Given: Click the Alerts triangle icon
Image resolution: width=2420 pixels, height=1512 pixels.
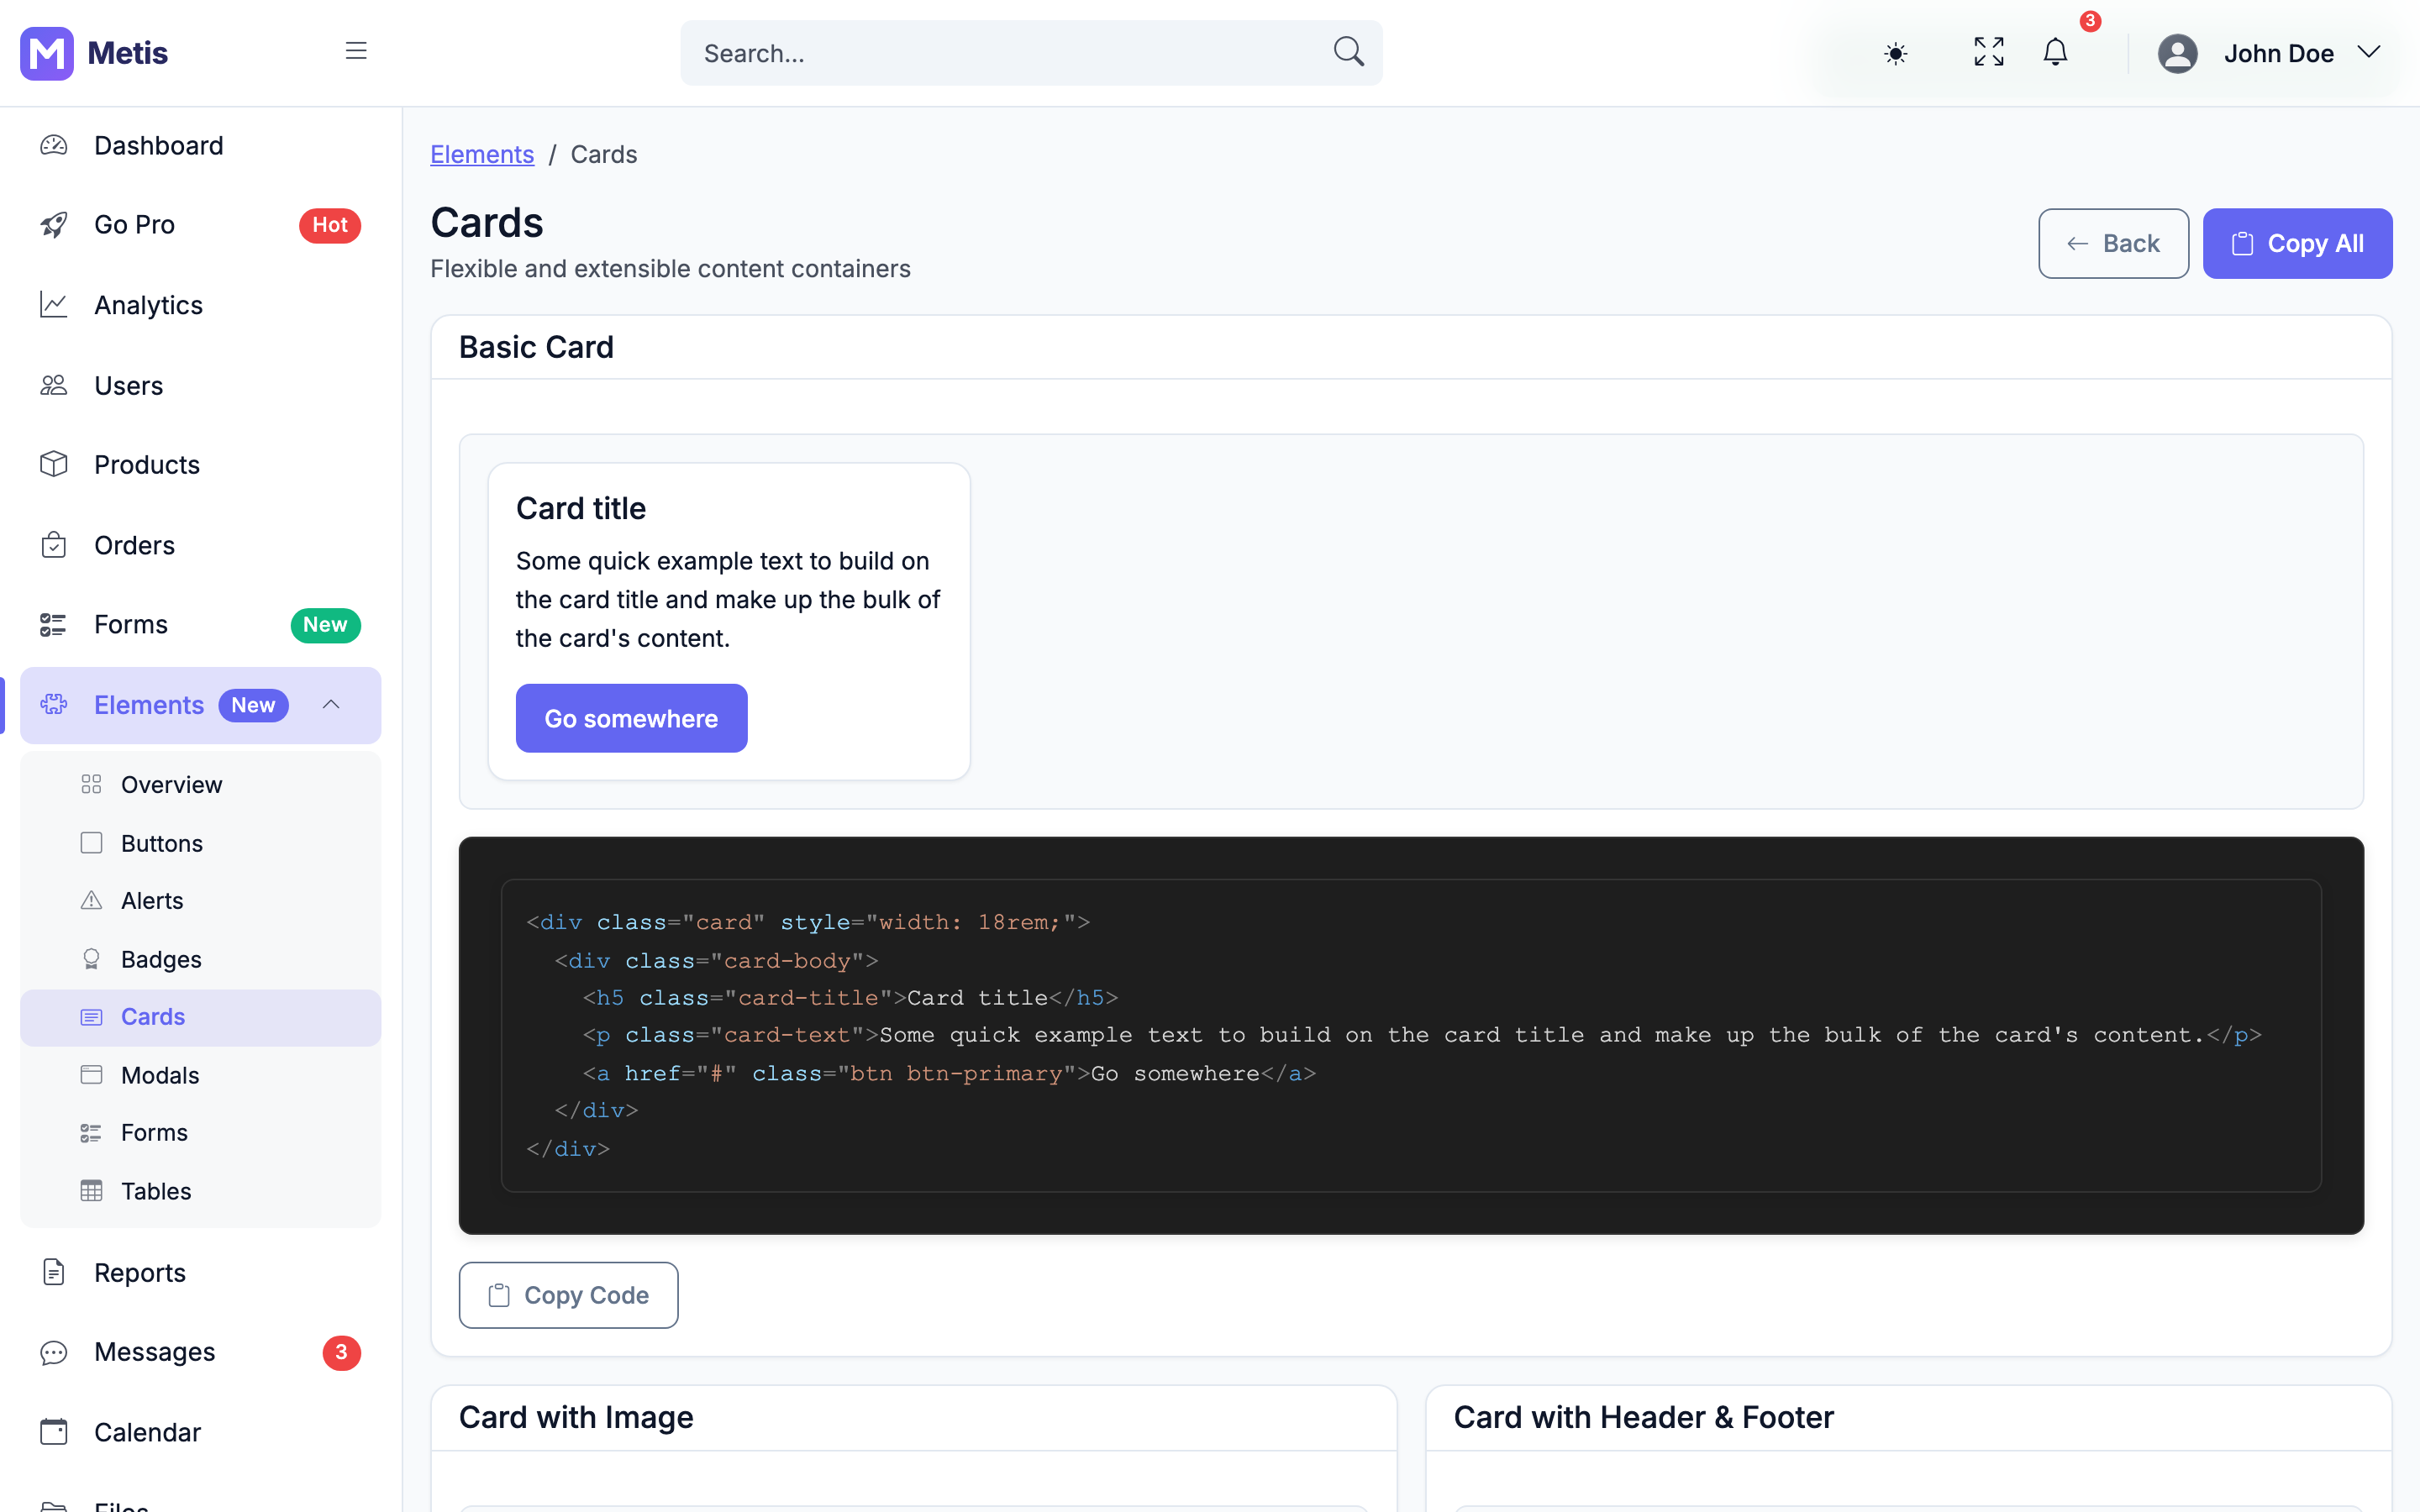Looking at the screenshot, I should (91, 901).
